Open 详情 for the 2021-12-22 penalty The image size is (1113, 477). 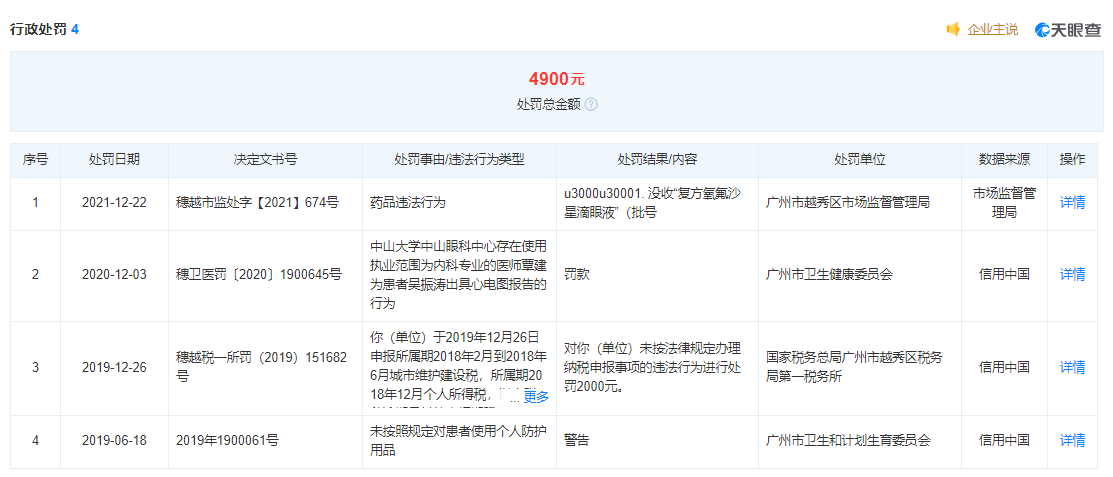[1072, 203]
